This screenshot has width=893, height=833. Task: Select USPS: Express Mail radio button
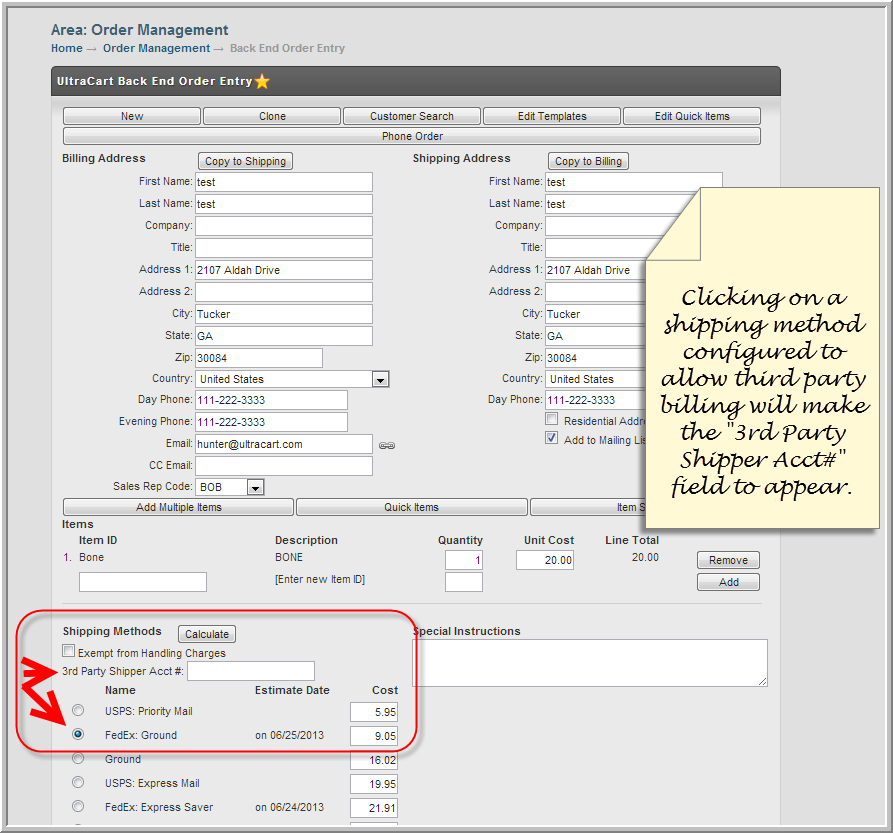tap(78, 782)
